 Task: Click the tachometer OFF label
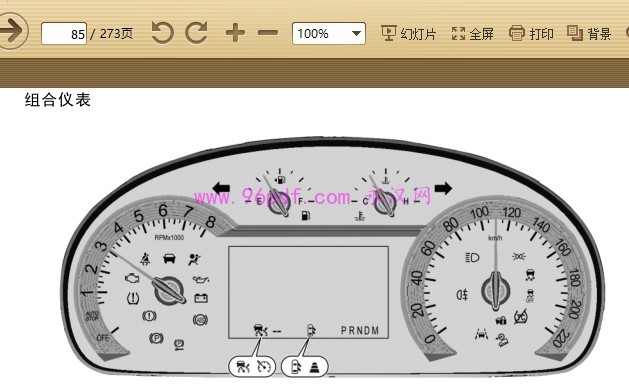pyautogui.click(x=103, y=338)
